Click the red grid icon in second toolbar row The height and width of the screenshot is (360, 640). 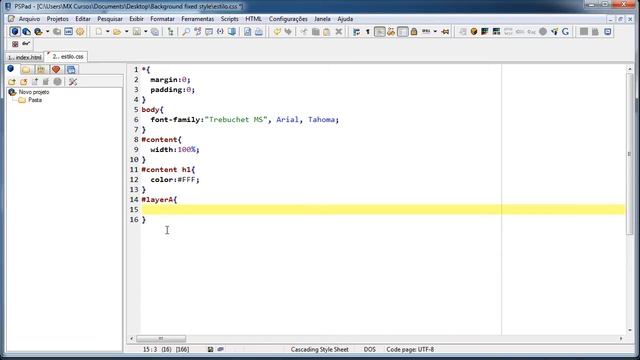coord(15,44)
